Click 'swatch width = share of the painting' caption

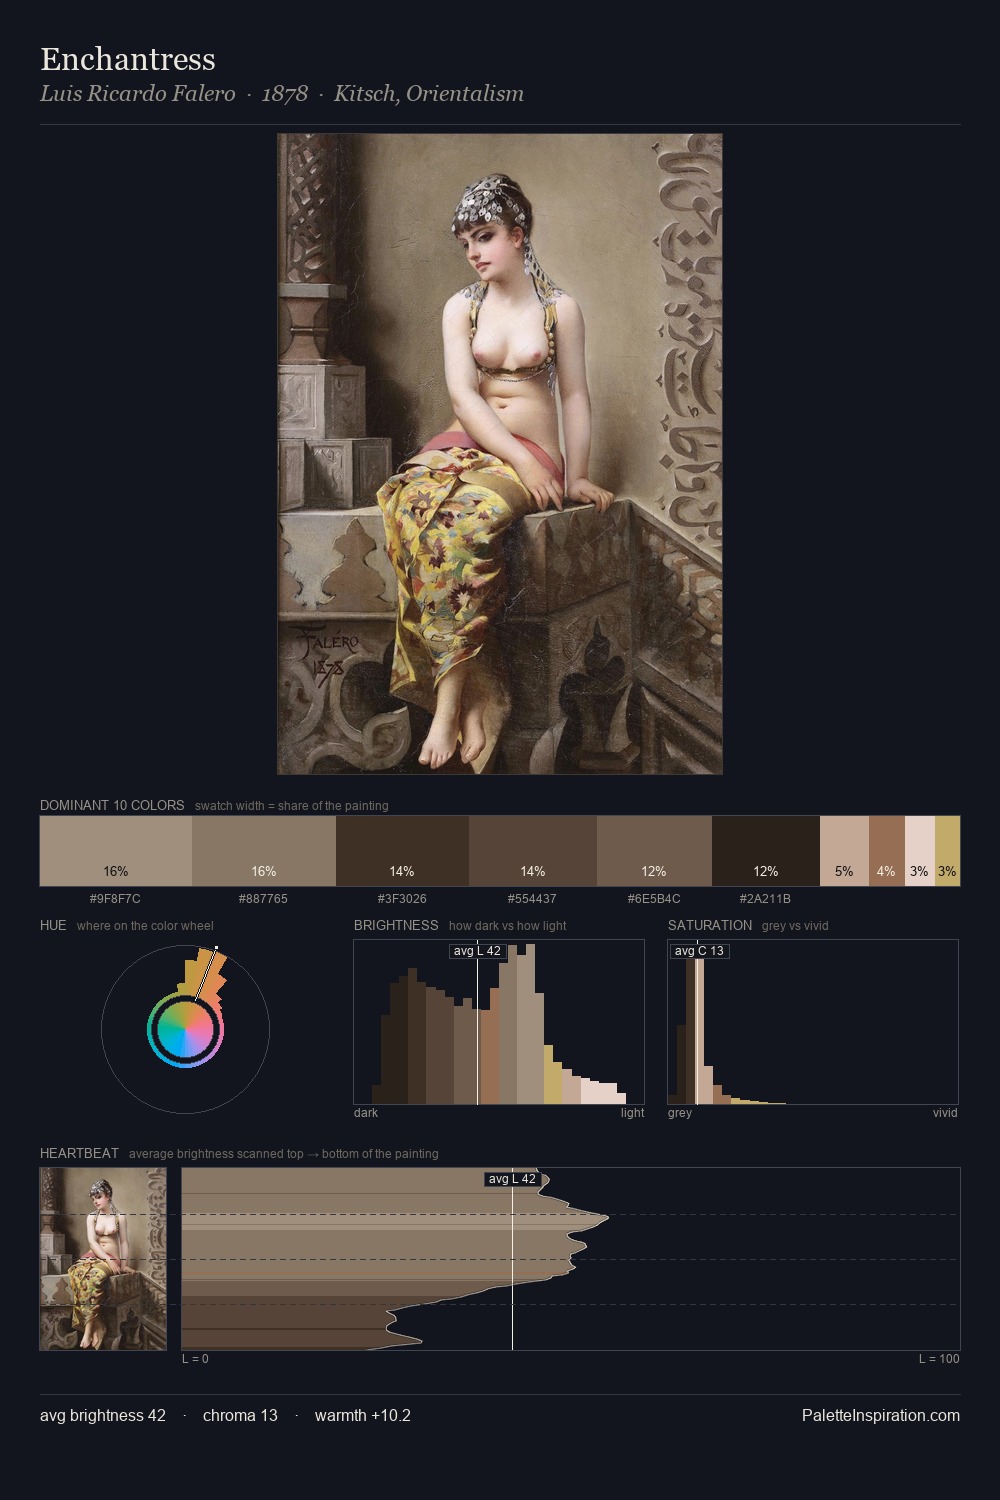pyautogui.click(x=292, y=805)
